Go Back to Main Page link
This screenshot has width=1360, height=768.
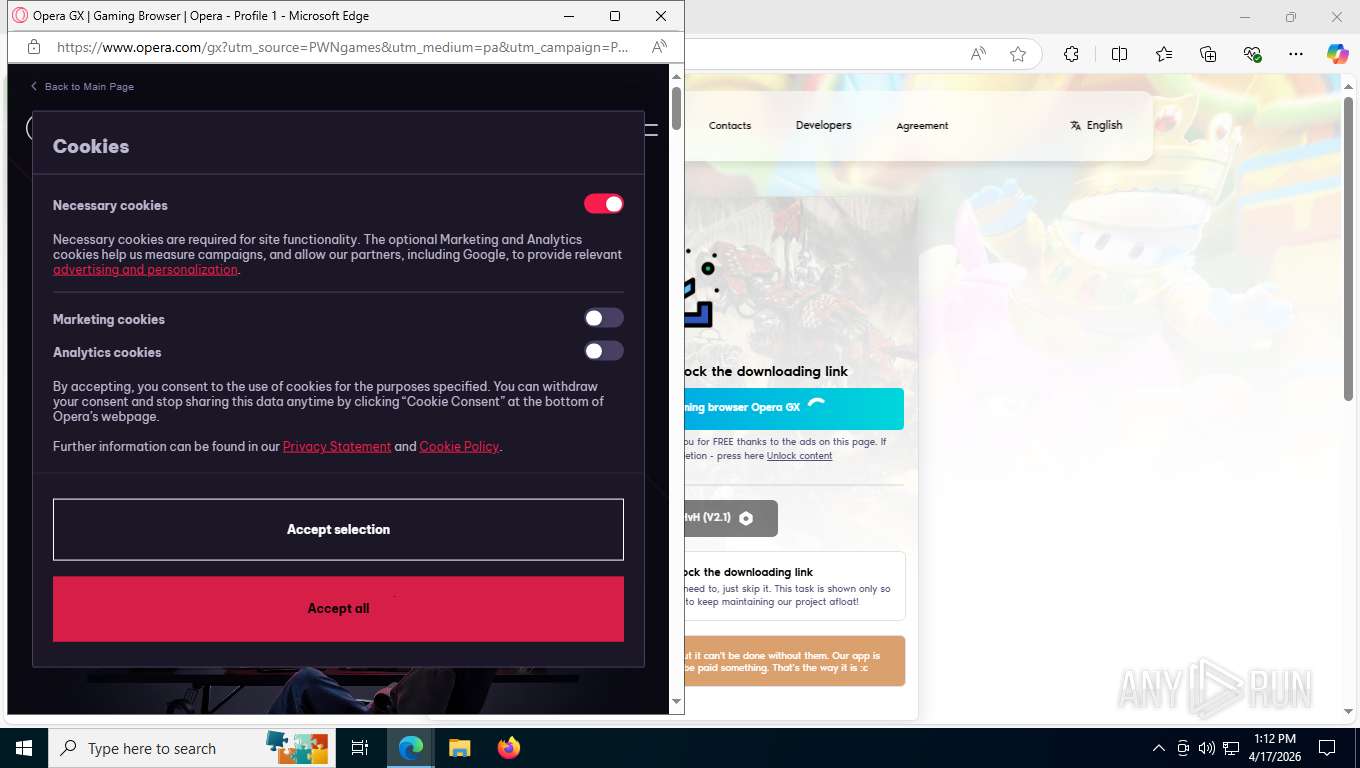coord(82,87)
